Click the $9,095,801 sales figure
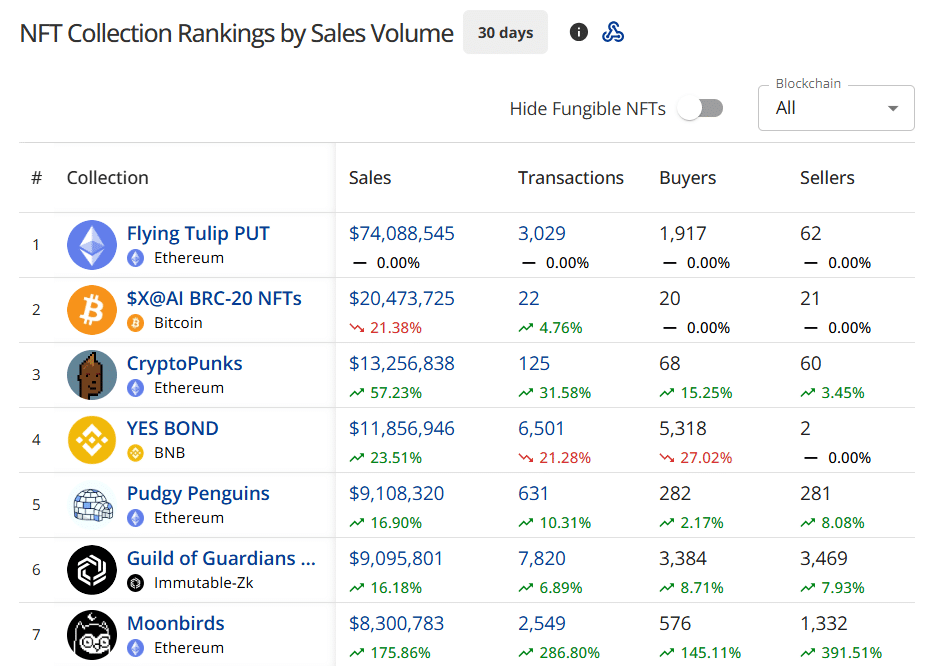The width and height of the screenshot is (942, 666). (396, 559)
